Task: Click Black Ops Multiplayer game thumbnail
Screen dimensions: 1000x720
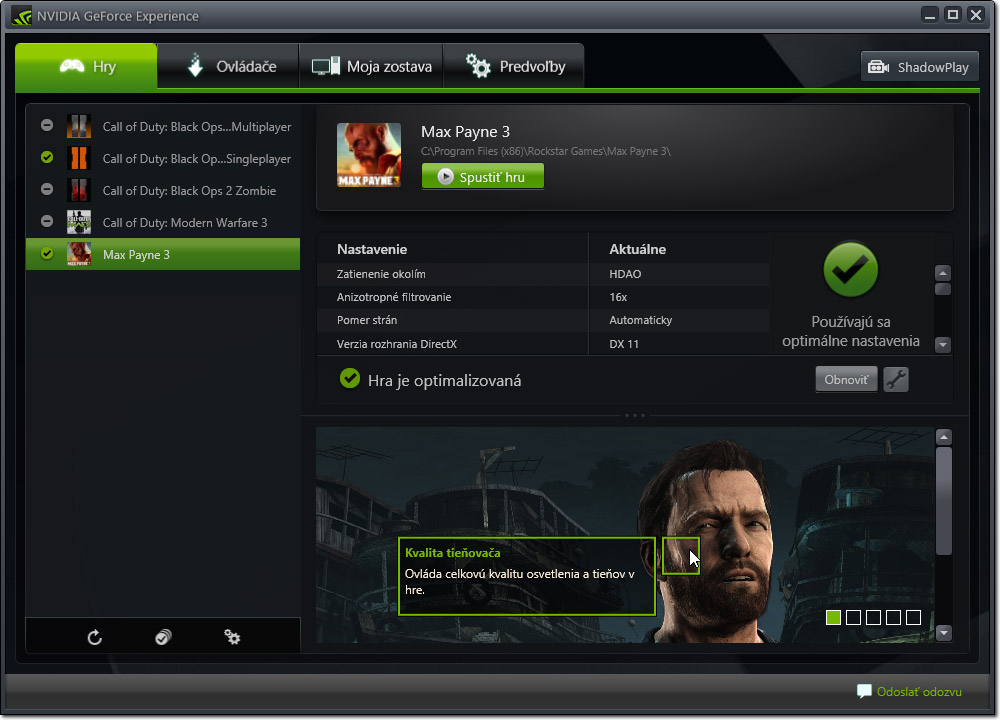Action: pos(79,126)
